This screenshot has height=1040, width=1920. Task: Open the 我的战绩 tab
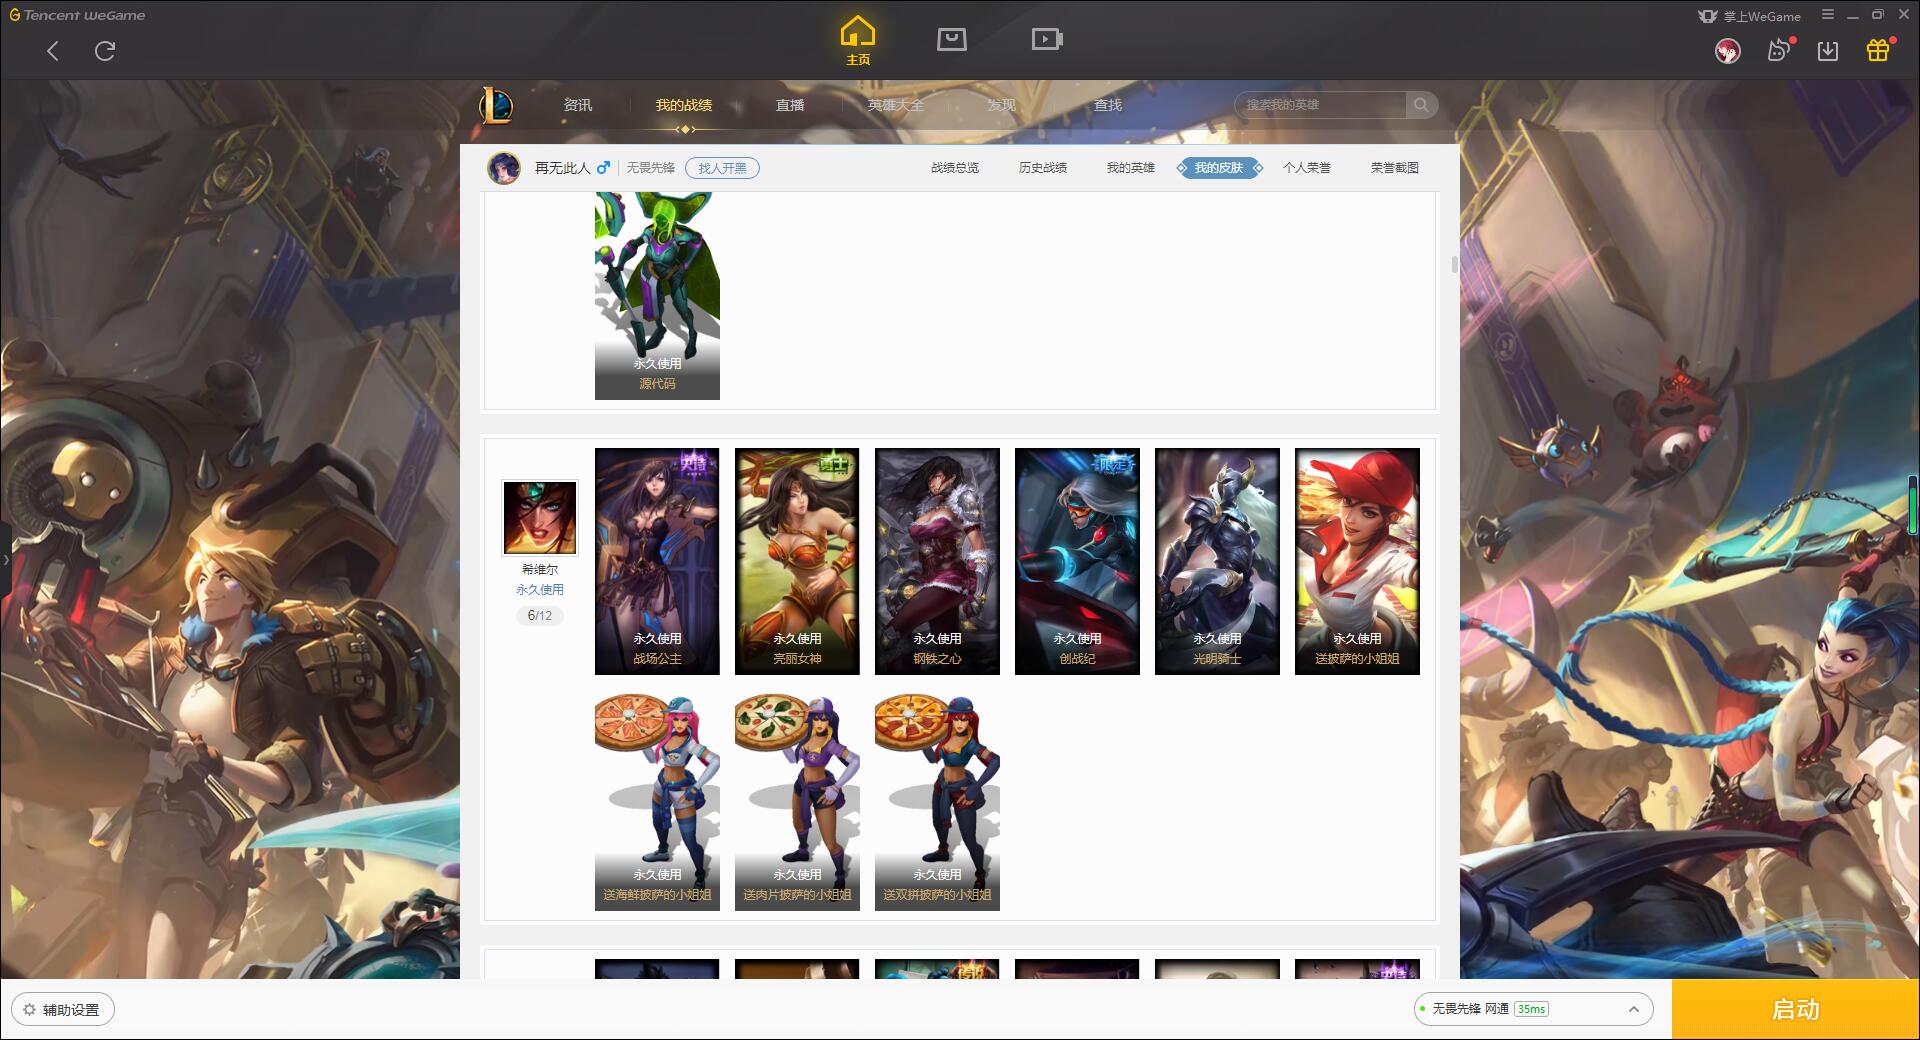click(684, 105)
